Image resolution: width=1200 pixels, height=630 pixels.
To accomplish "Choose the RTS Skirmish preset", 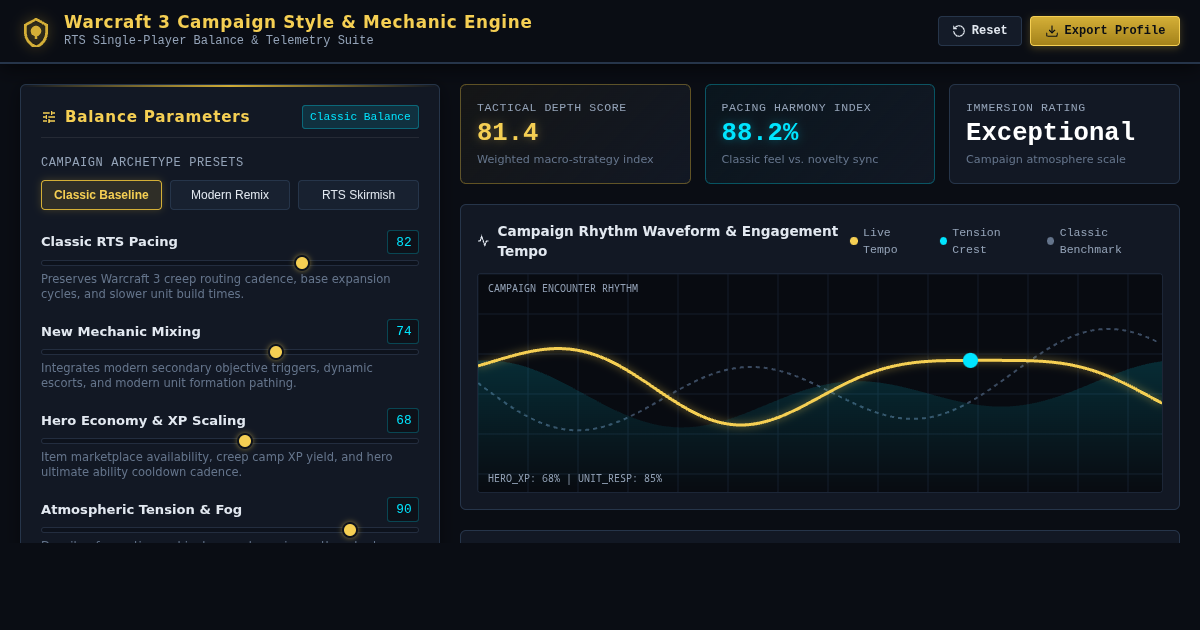I will (x=358, y=195).
